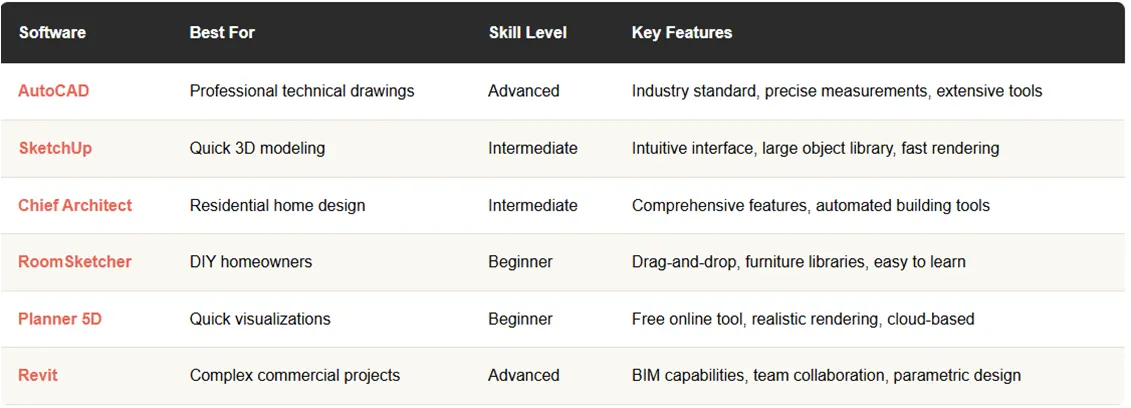
Task: Select the Skill Level column header
Action: tap(527, 33)
